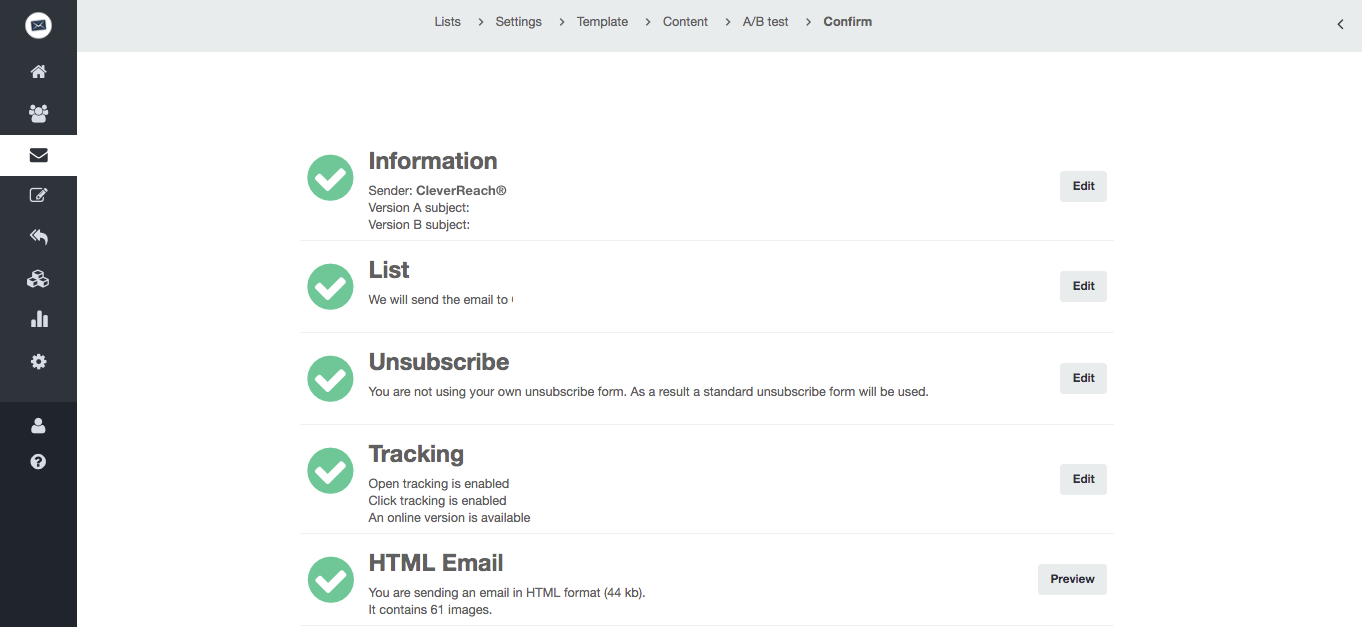Open the user account icon

[x=38, y=426]
